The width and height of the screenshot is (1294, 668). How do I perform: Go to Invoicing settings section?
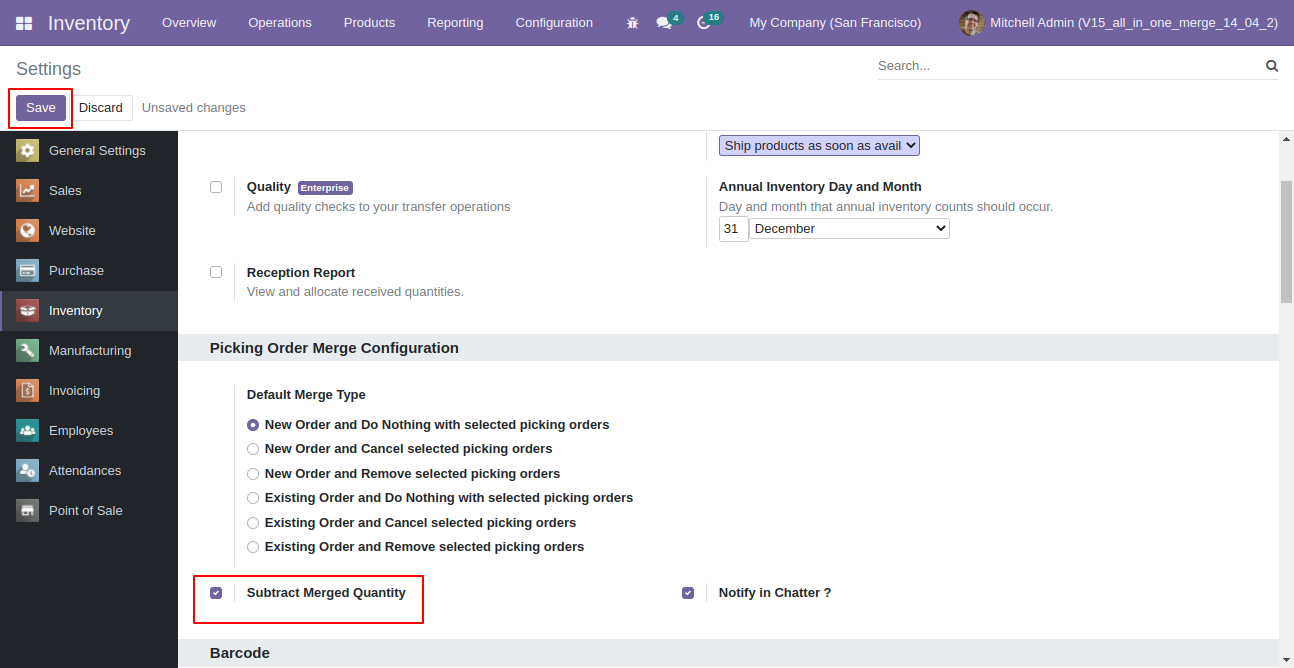[89, 391]
